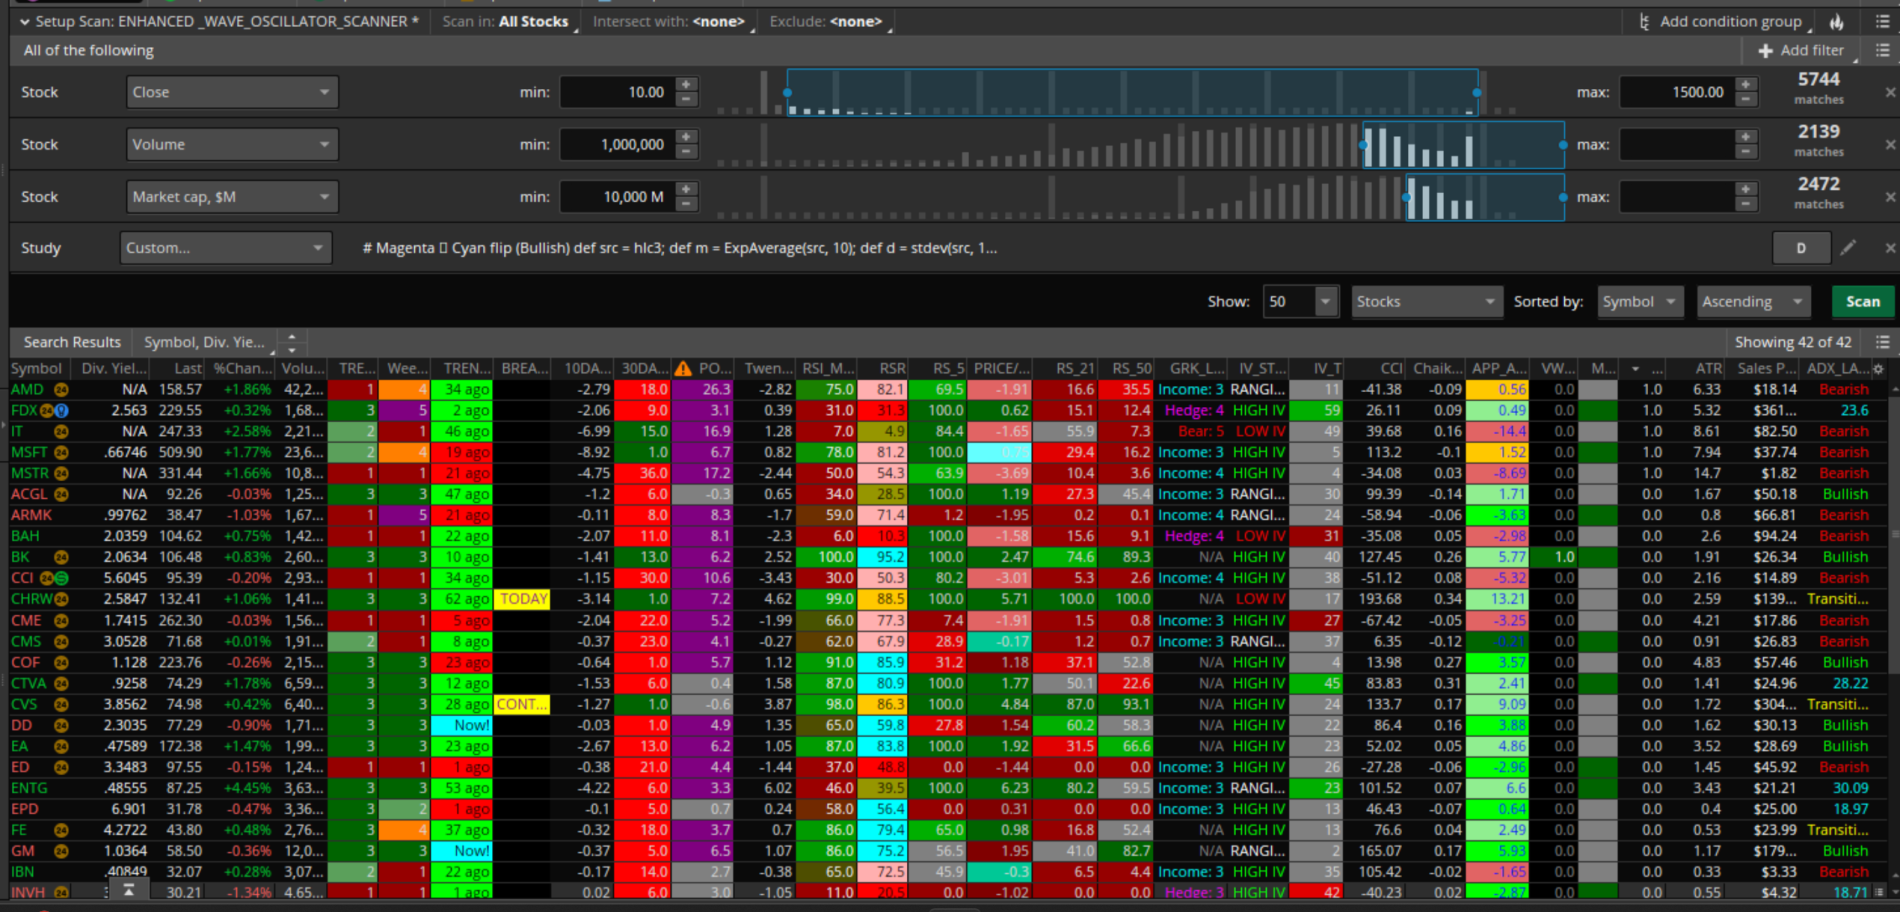Viewport: 1900px width, 912px height.
Task: Click the up arrow next to the column set selector
Action: 292,337
